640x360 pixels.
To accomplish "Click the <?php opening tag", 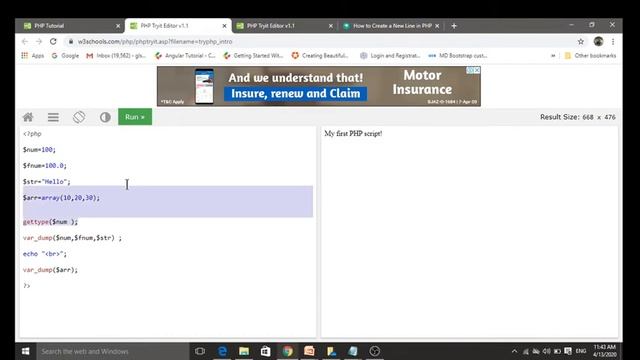I will click(32, 133).
